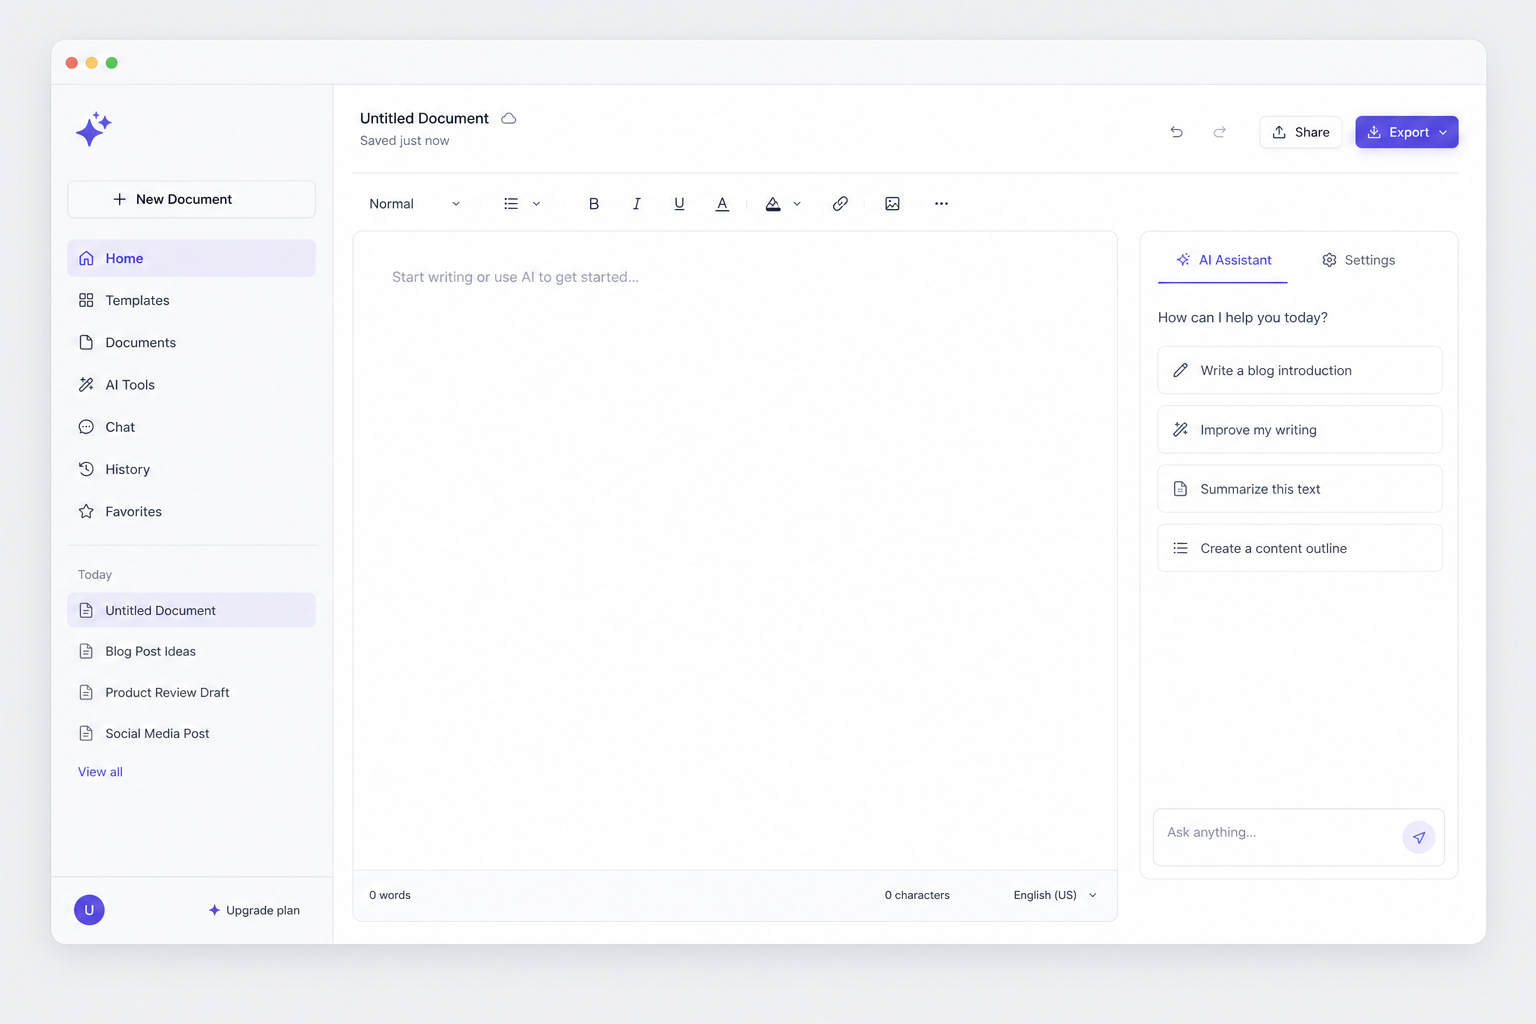
Task: Open the Normal text style dropdown
Action: 414,204
